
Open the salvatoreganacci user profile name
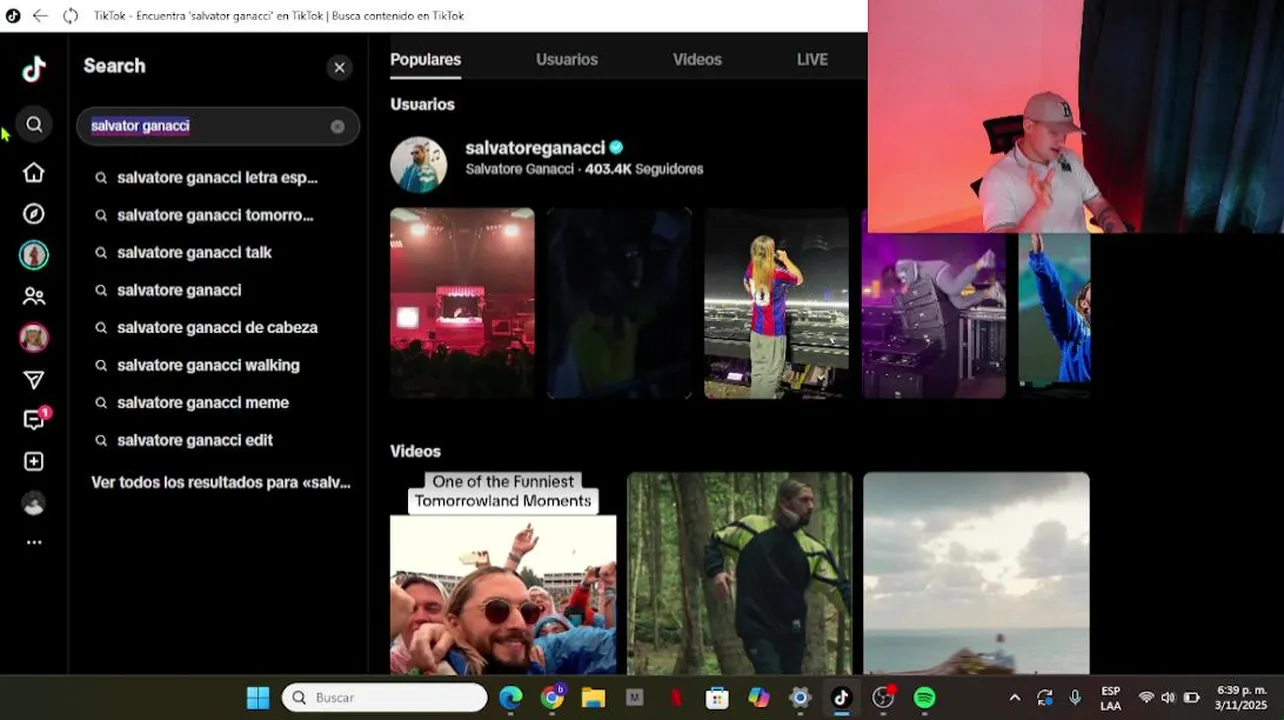tap(535, 148)
